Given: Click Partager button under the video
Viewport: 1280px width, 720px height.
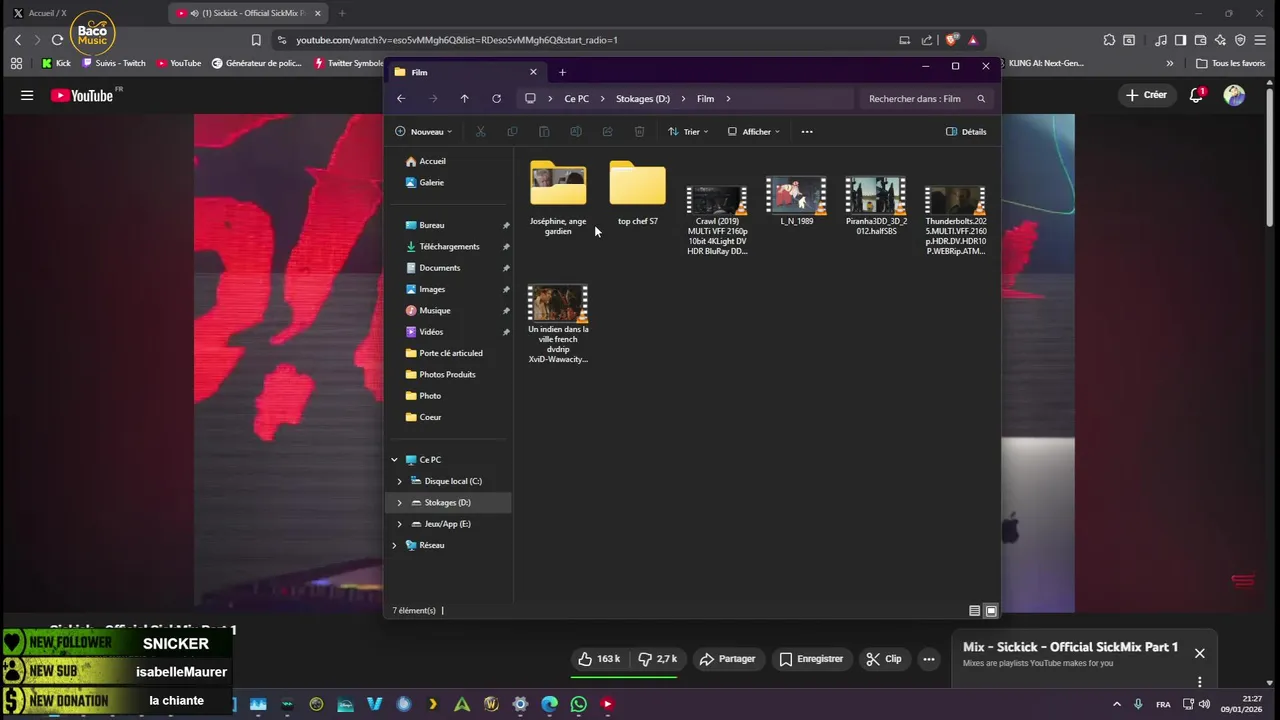Looking at the screenshot, I should coord(727,659).
